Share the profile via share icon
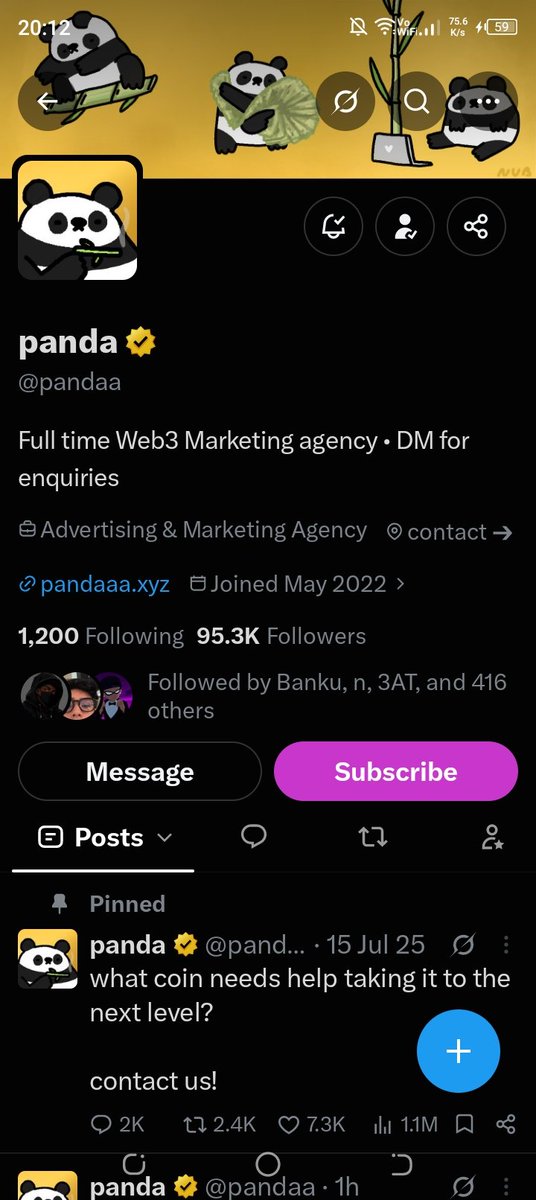Image resolution: width=536 pixels, height=1200 pixels. [x=476, y=227]
